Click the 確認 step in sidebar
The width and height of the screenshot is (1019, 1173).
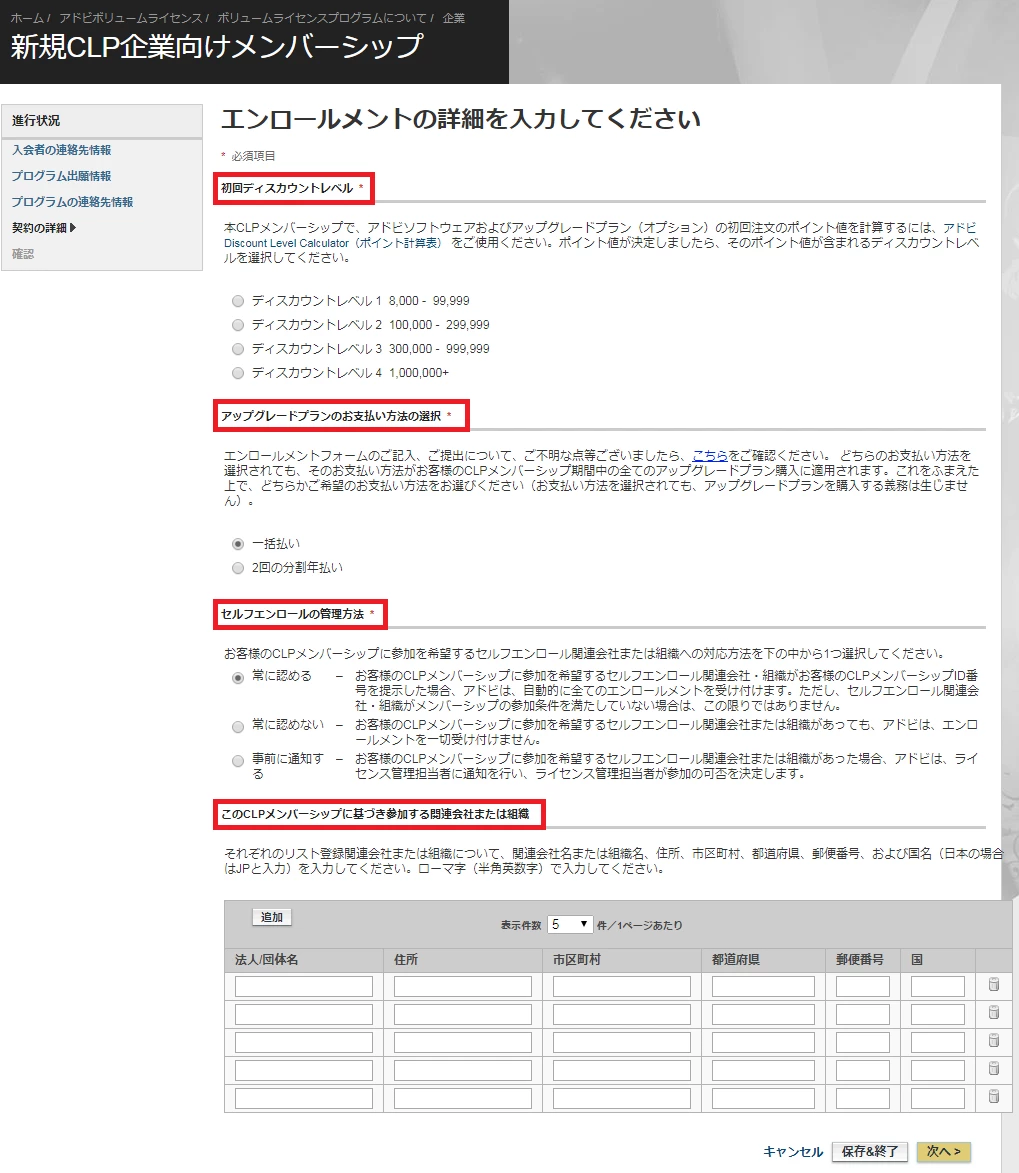point(22,254)
